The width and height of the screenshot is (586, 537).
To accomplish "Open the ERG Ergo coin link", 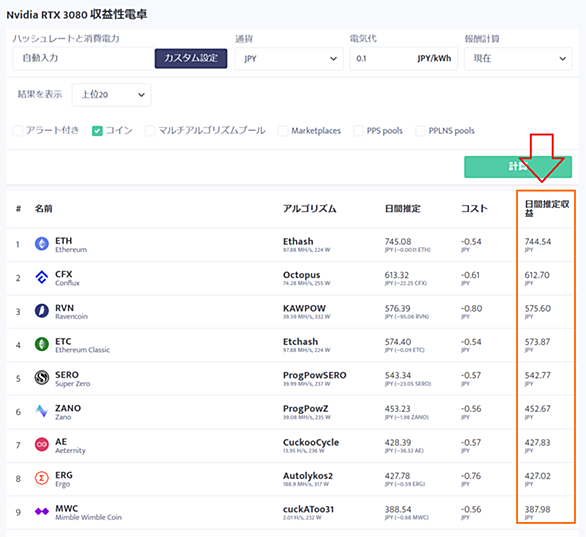I will coord(64,479).
